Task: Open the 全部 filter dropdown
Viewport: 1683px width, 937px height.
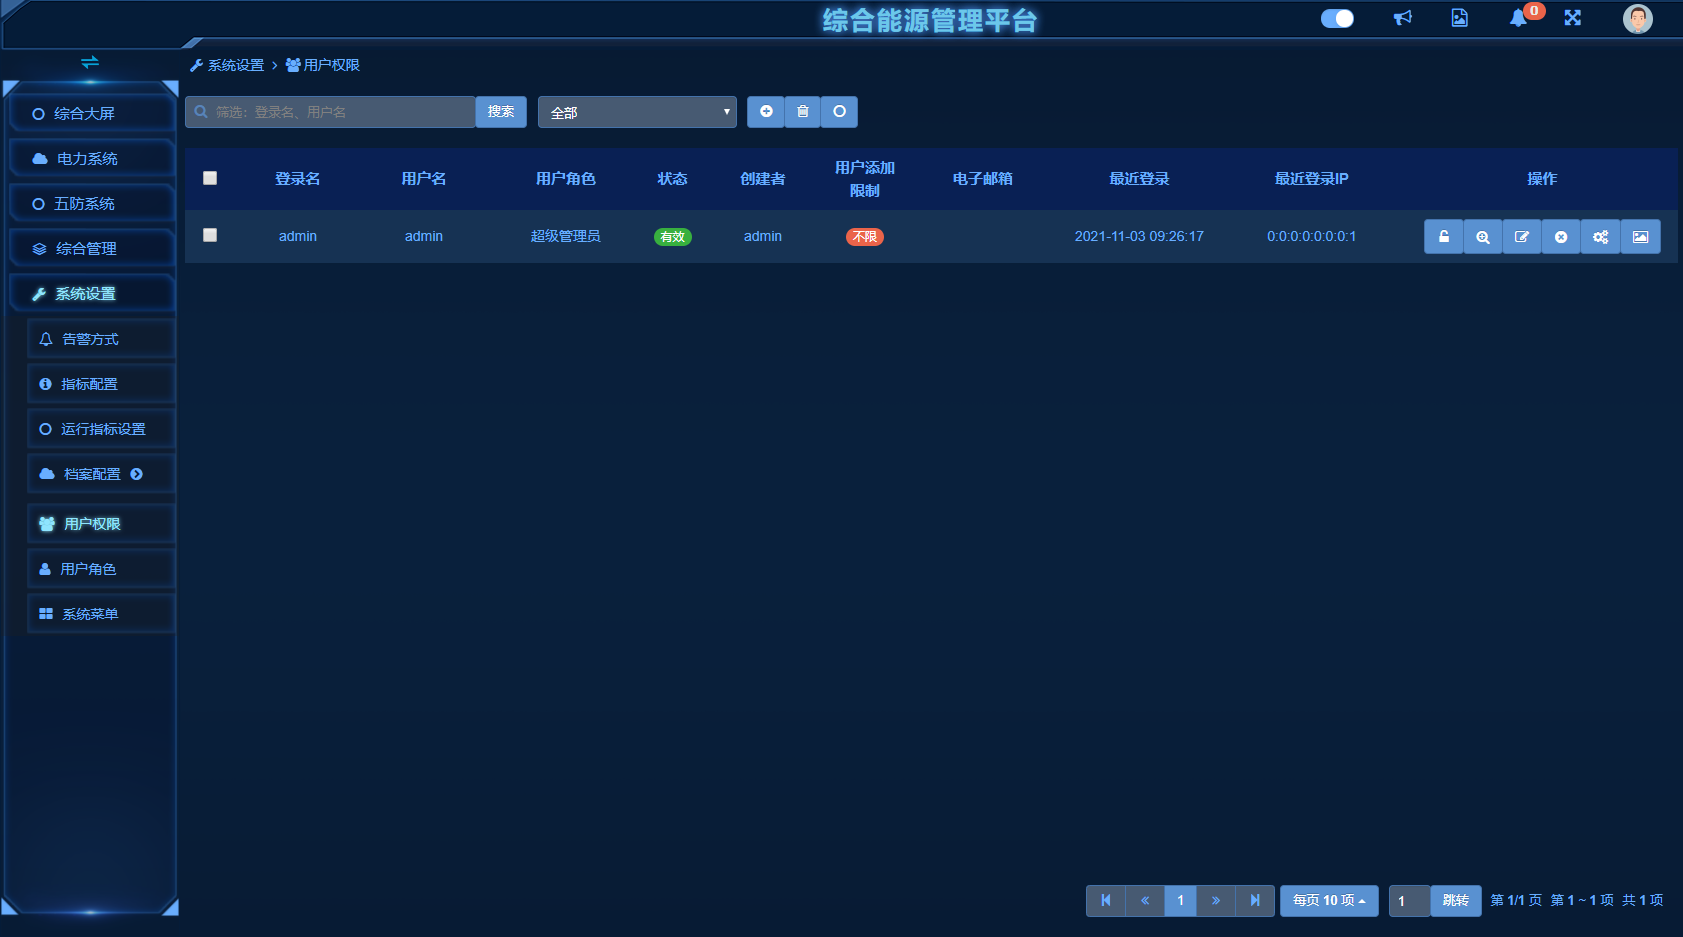Action: [637, 112]
